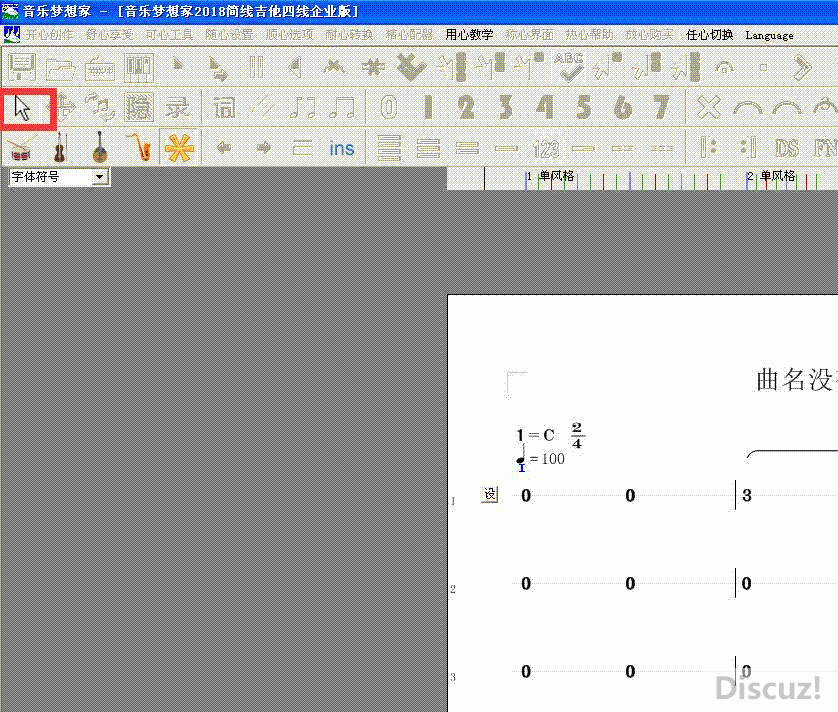Click the left arrow toolbar icon

coord(224,148)
